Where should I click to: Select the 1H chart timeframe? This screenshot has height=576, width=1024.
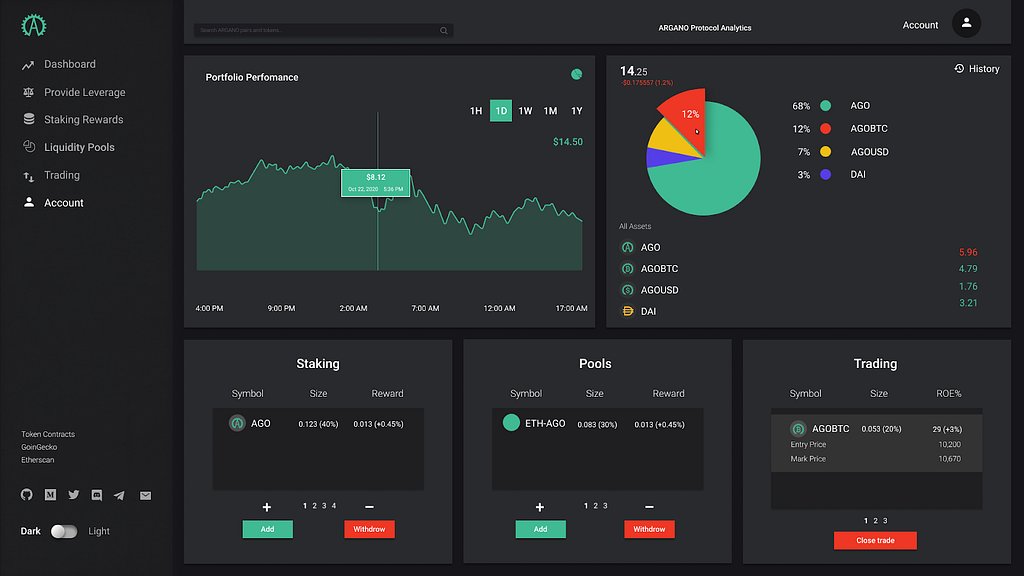coord(476,111)
